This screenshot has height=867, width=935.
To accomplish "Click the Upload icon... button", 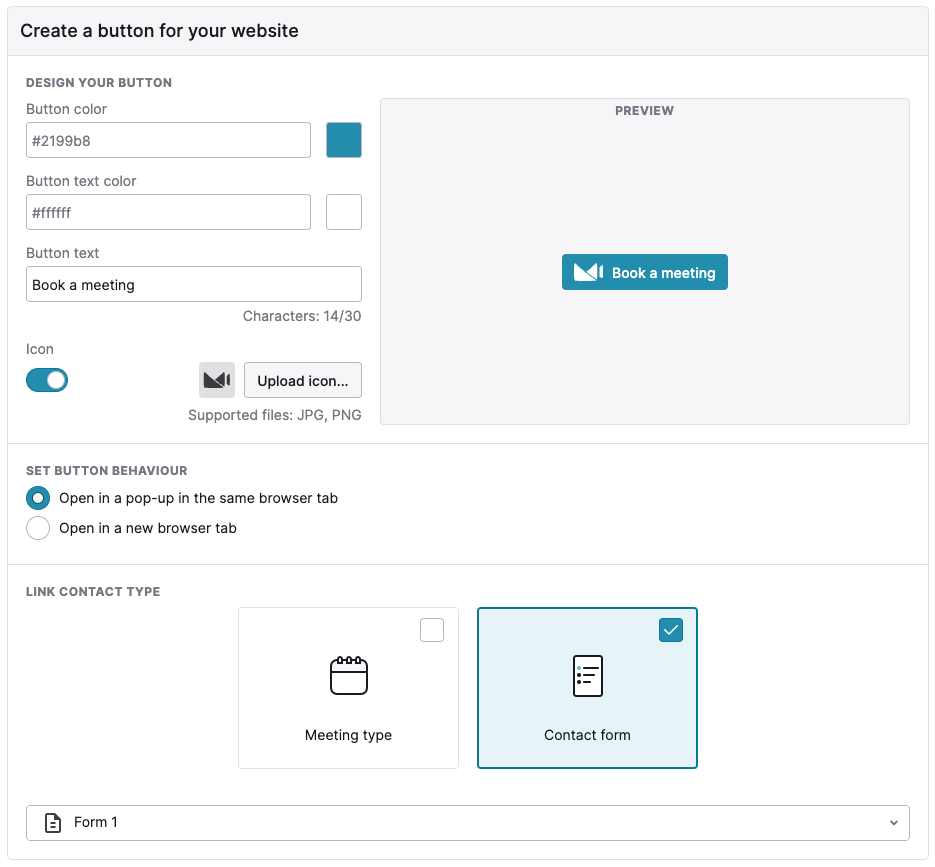I will pyautogui.click(x=303, y=380).
